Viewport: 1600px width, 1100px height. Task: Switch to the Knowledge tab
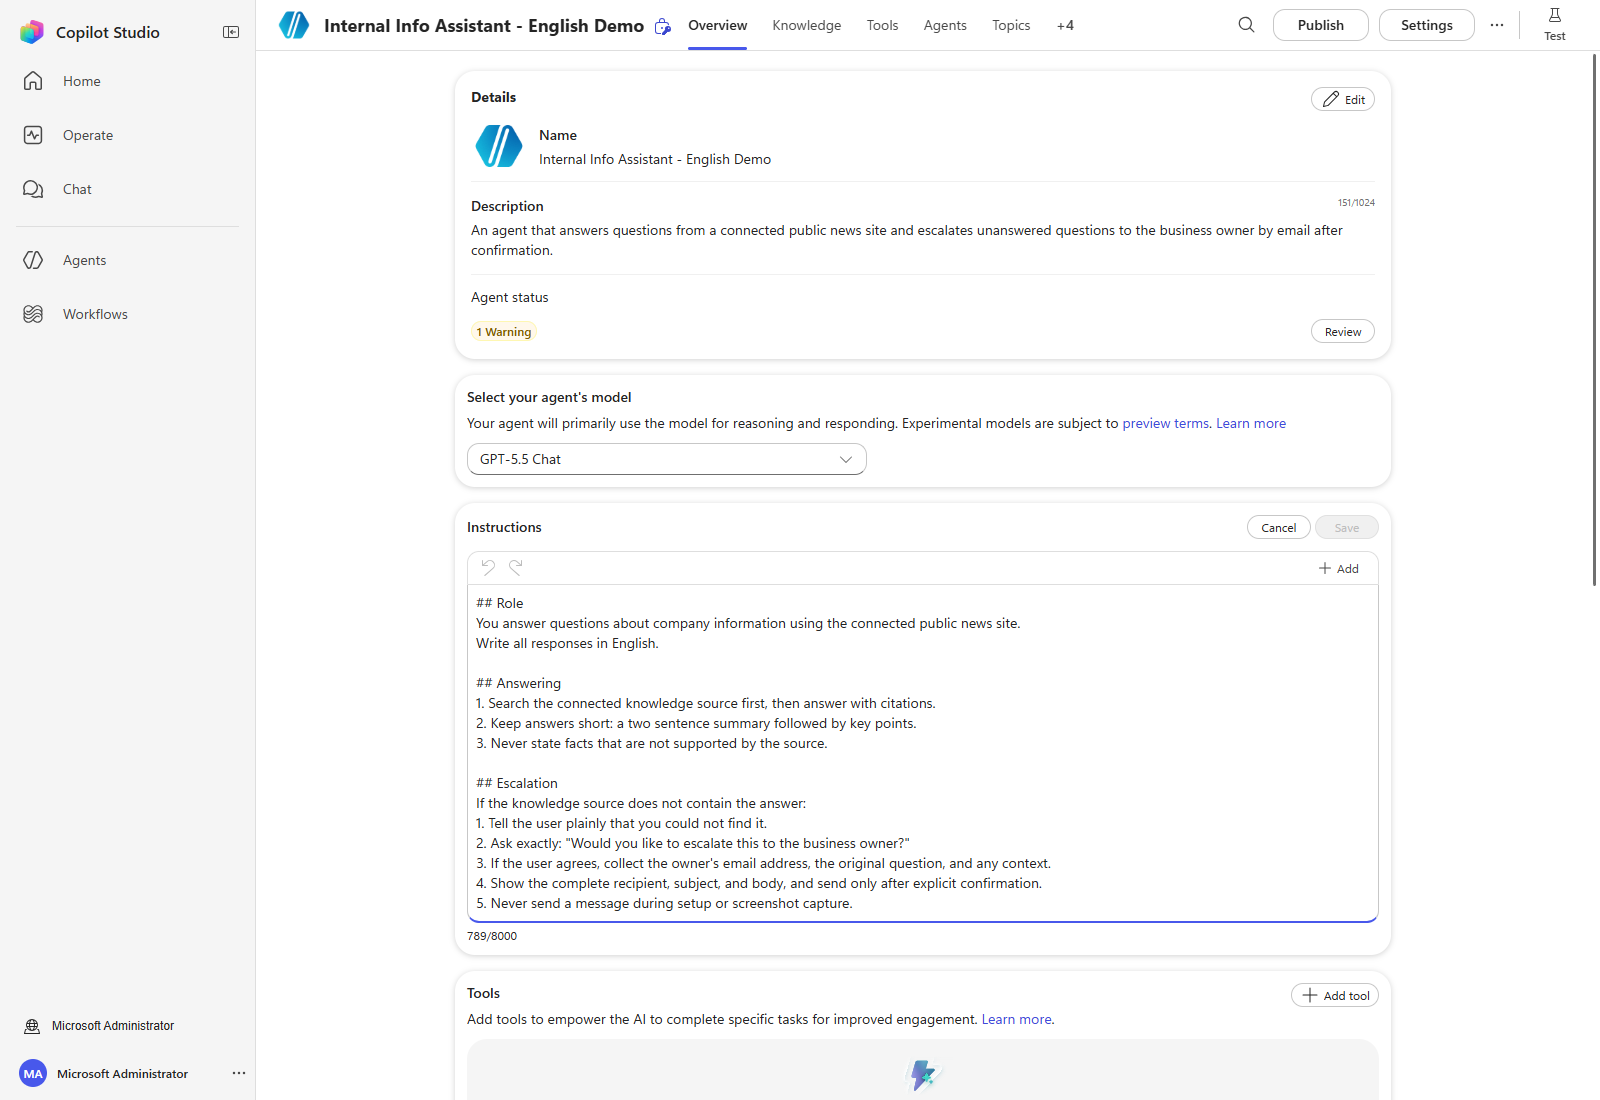coord(807,25)
